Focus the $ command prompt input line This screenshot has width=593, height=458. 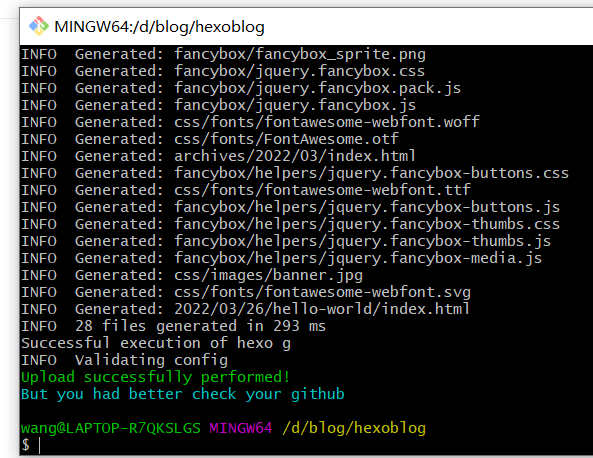[x=306, y=446]
